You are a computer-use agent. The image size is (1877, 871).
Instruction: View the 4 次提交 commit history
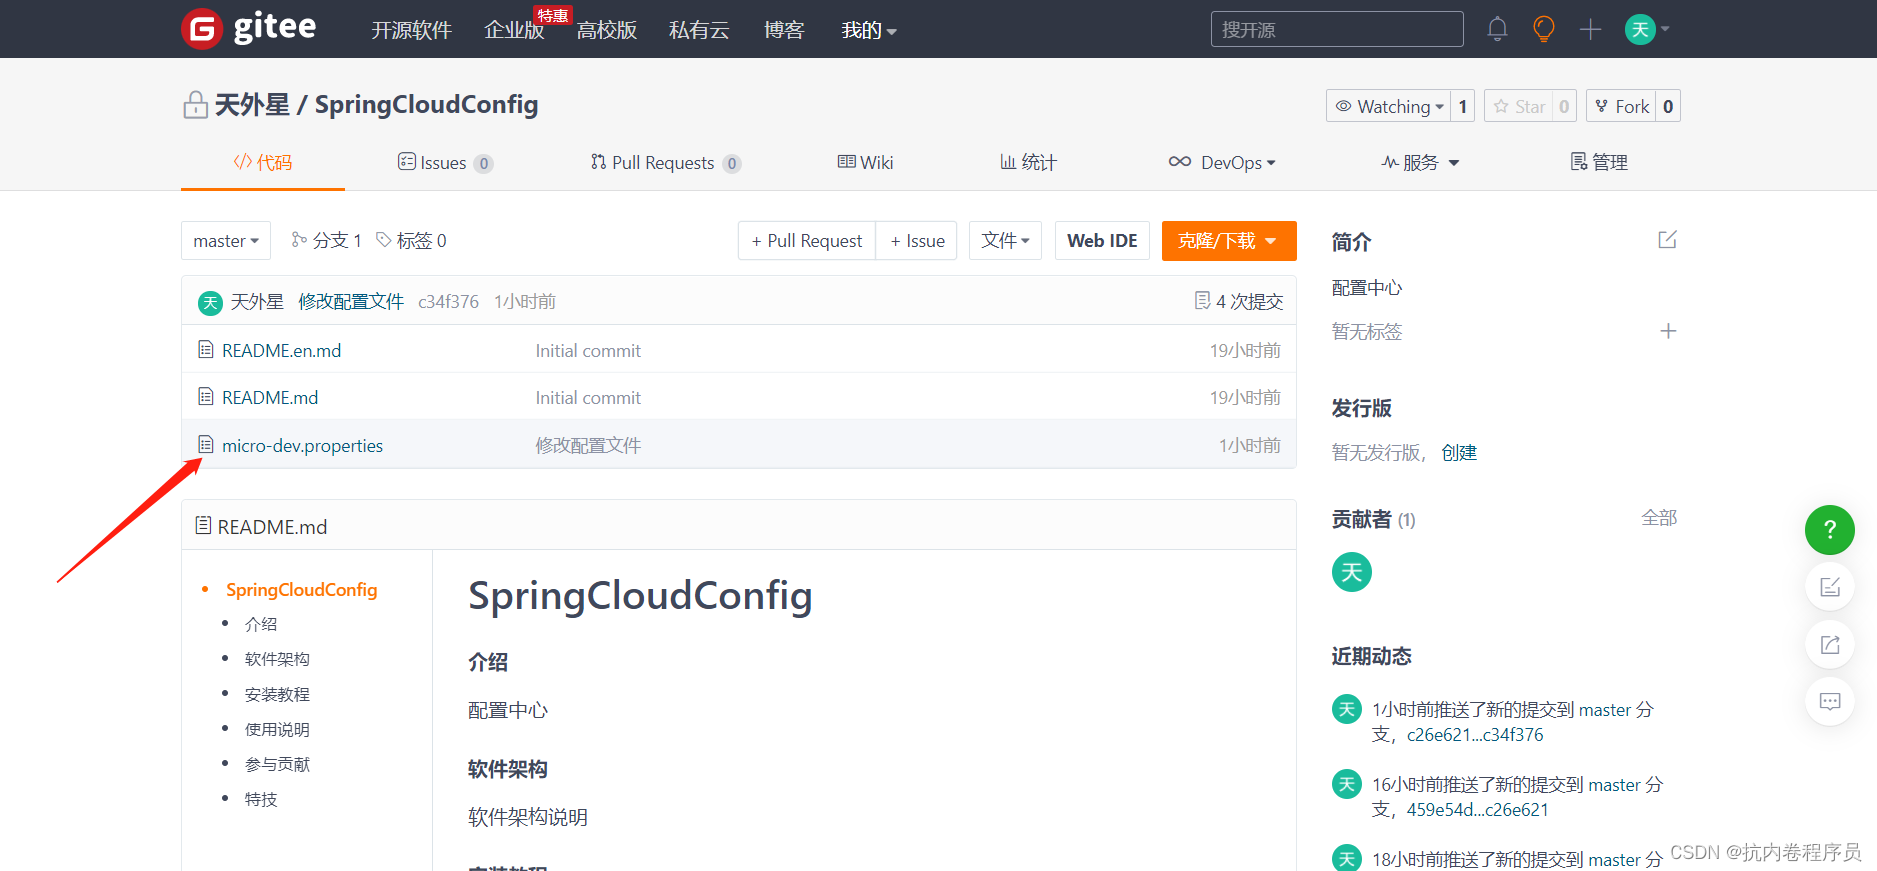click(1239, 301)
